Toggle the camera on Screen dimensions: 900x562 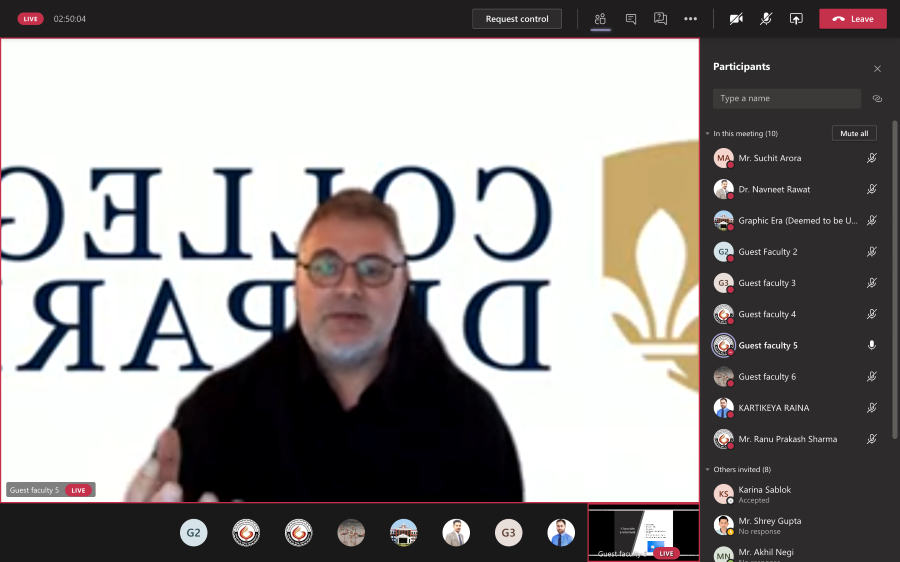(736, 19)
